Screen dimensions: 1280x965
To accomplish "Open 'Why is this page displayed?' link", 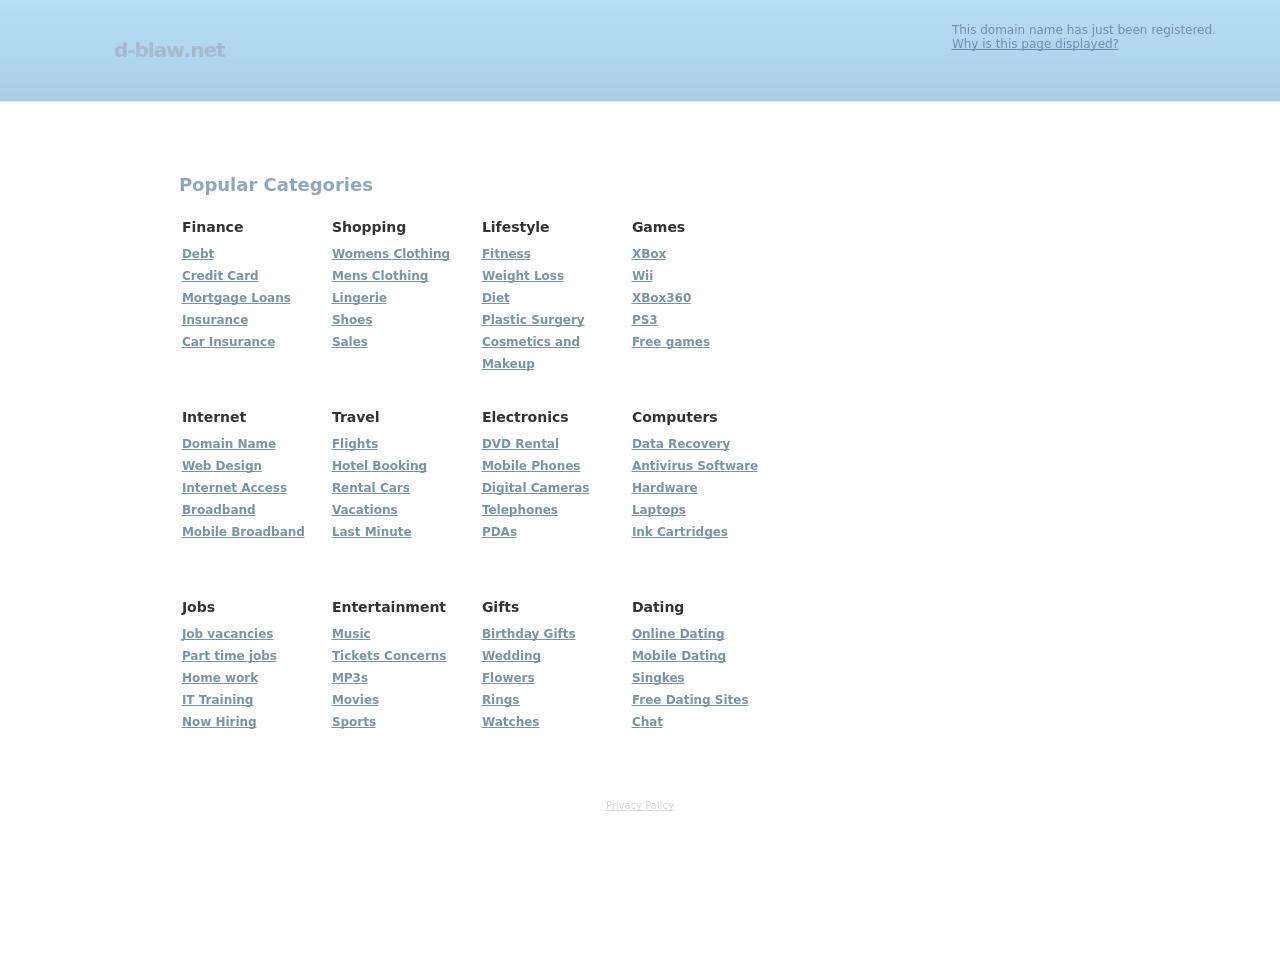I will tap(1034, 44).
